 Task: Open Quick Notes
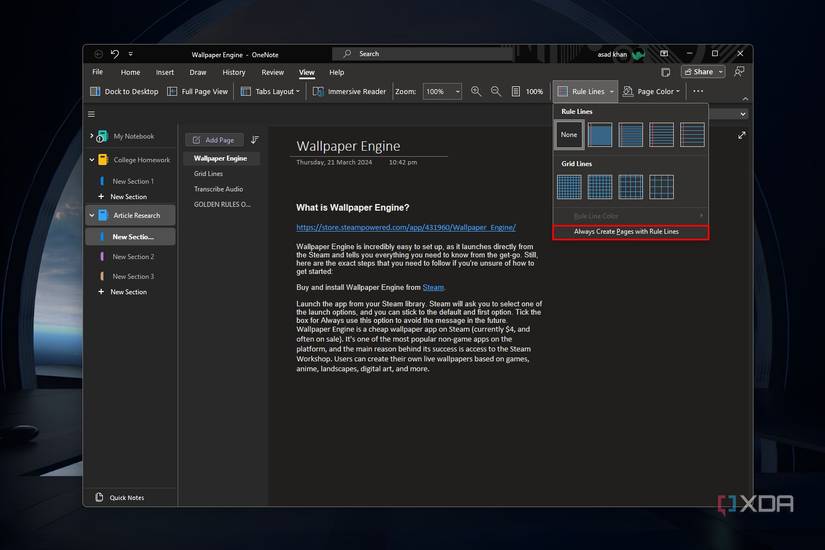point(120,497)
